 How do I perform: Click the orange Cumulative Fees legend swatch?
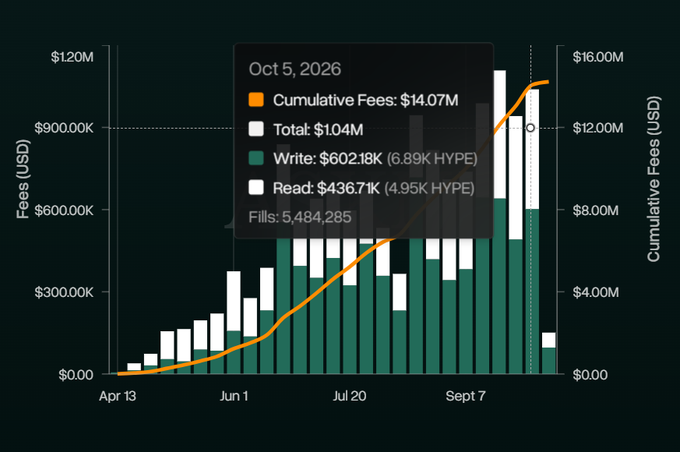256,100
